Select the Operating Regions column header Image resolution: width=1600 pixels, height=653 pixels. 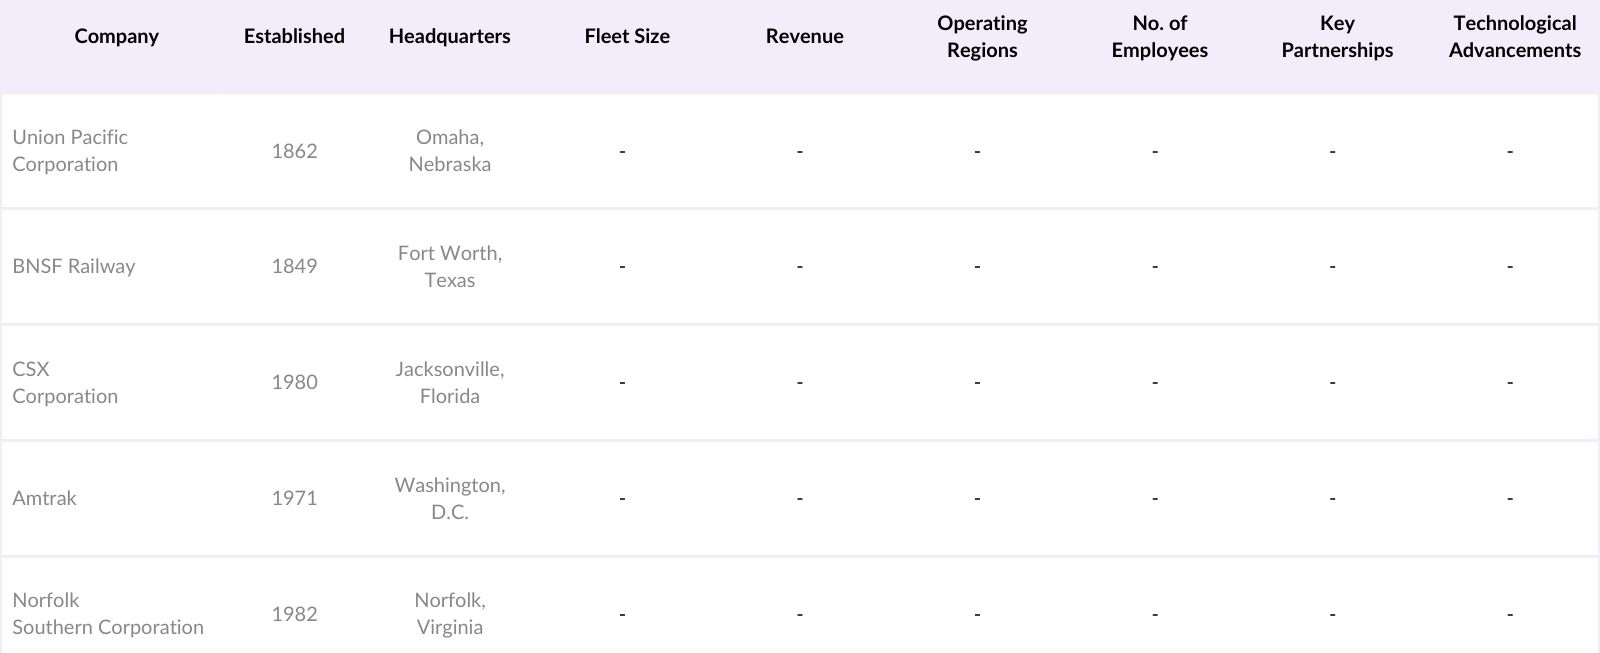[x=982, y=37]
